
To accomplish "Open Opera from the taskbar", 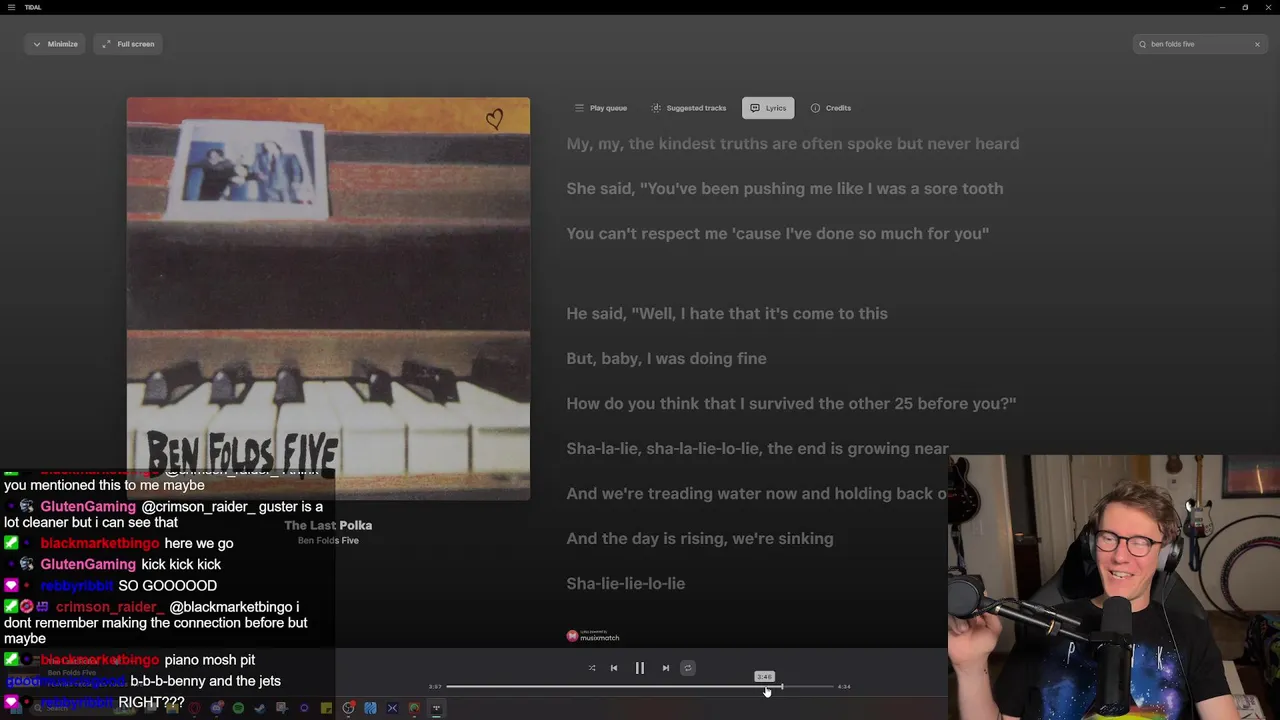I will pyautogui.click(x=194, y=708).
